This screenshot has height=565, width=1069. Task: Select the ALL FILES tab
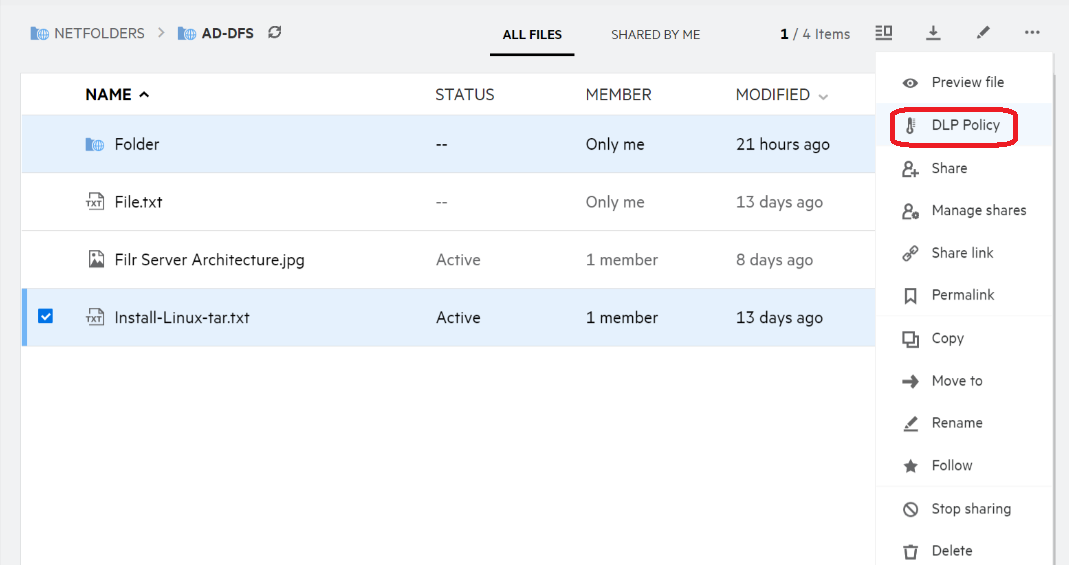[x=532, y=34]
